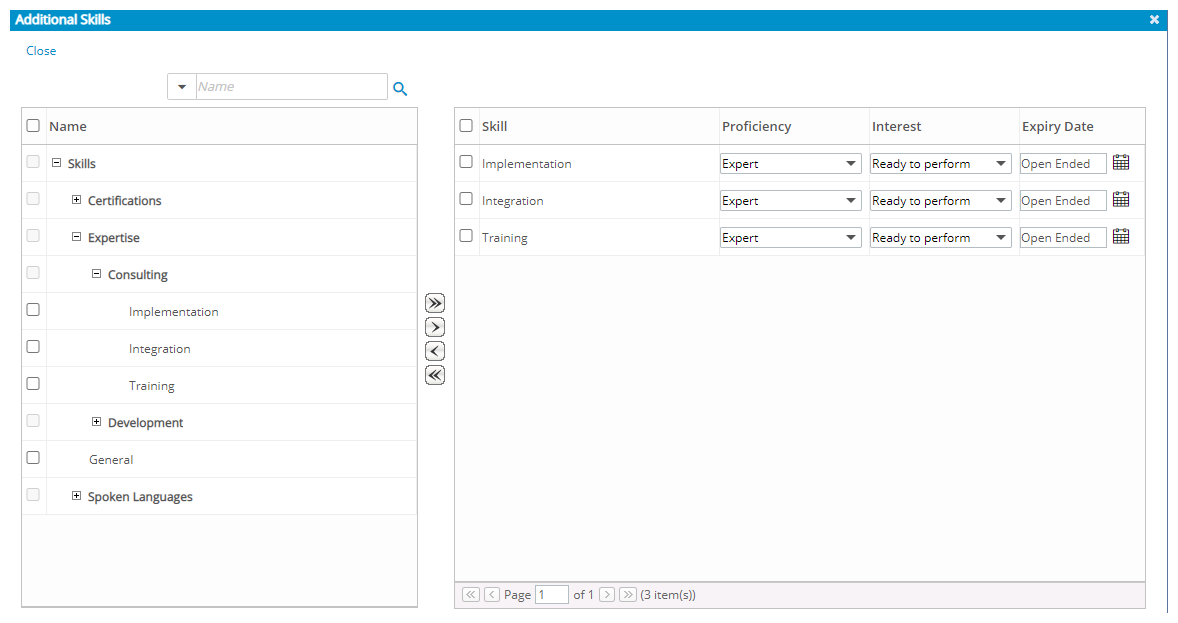Click the Proficiency column header

tap(757, 126)
